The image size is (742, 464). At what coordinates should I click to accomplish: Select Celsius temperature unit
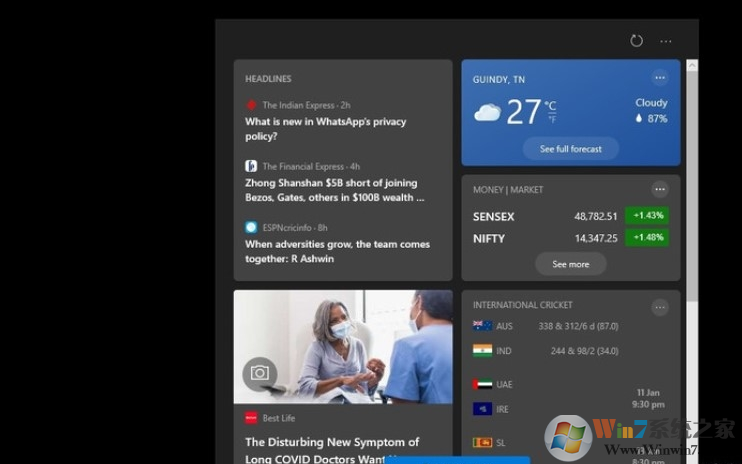551,105
